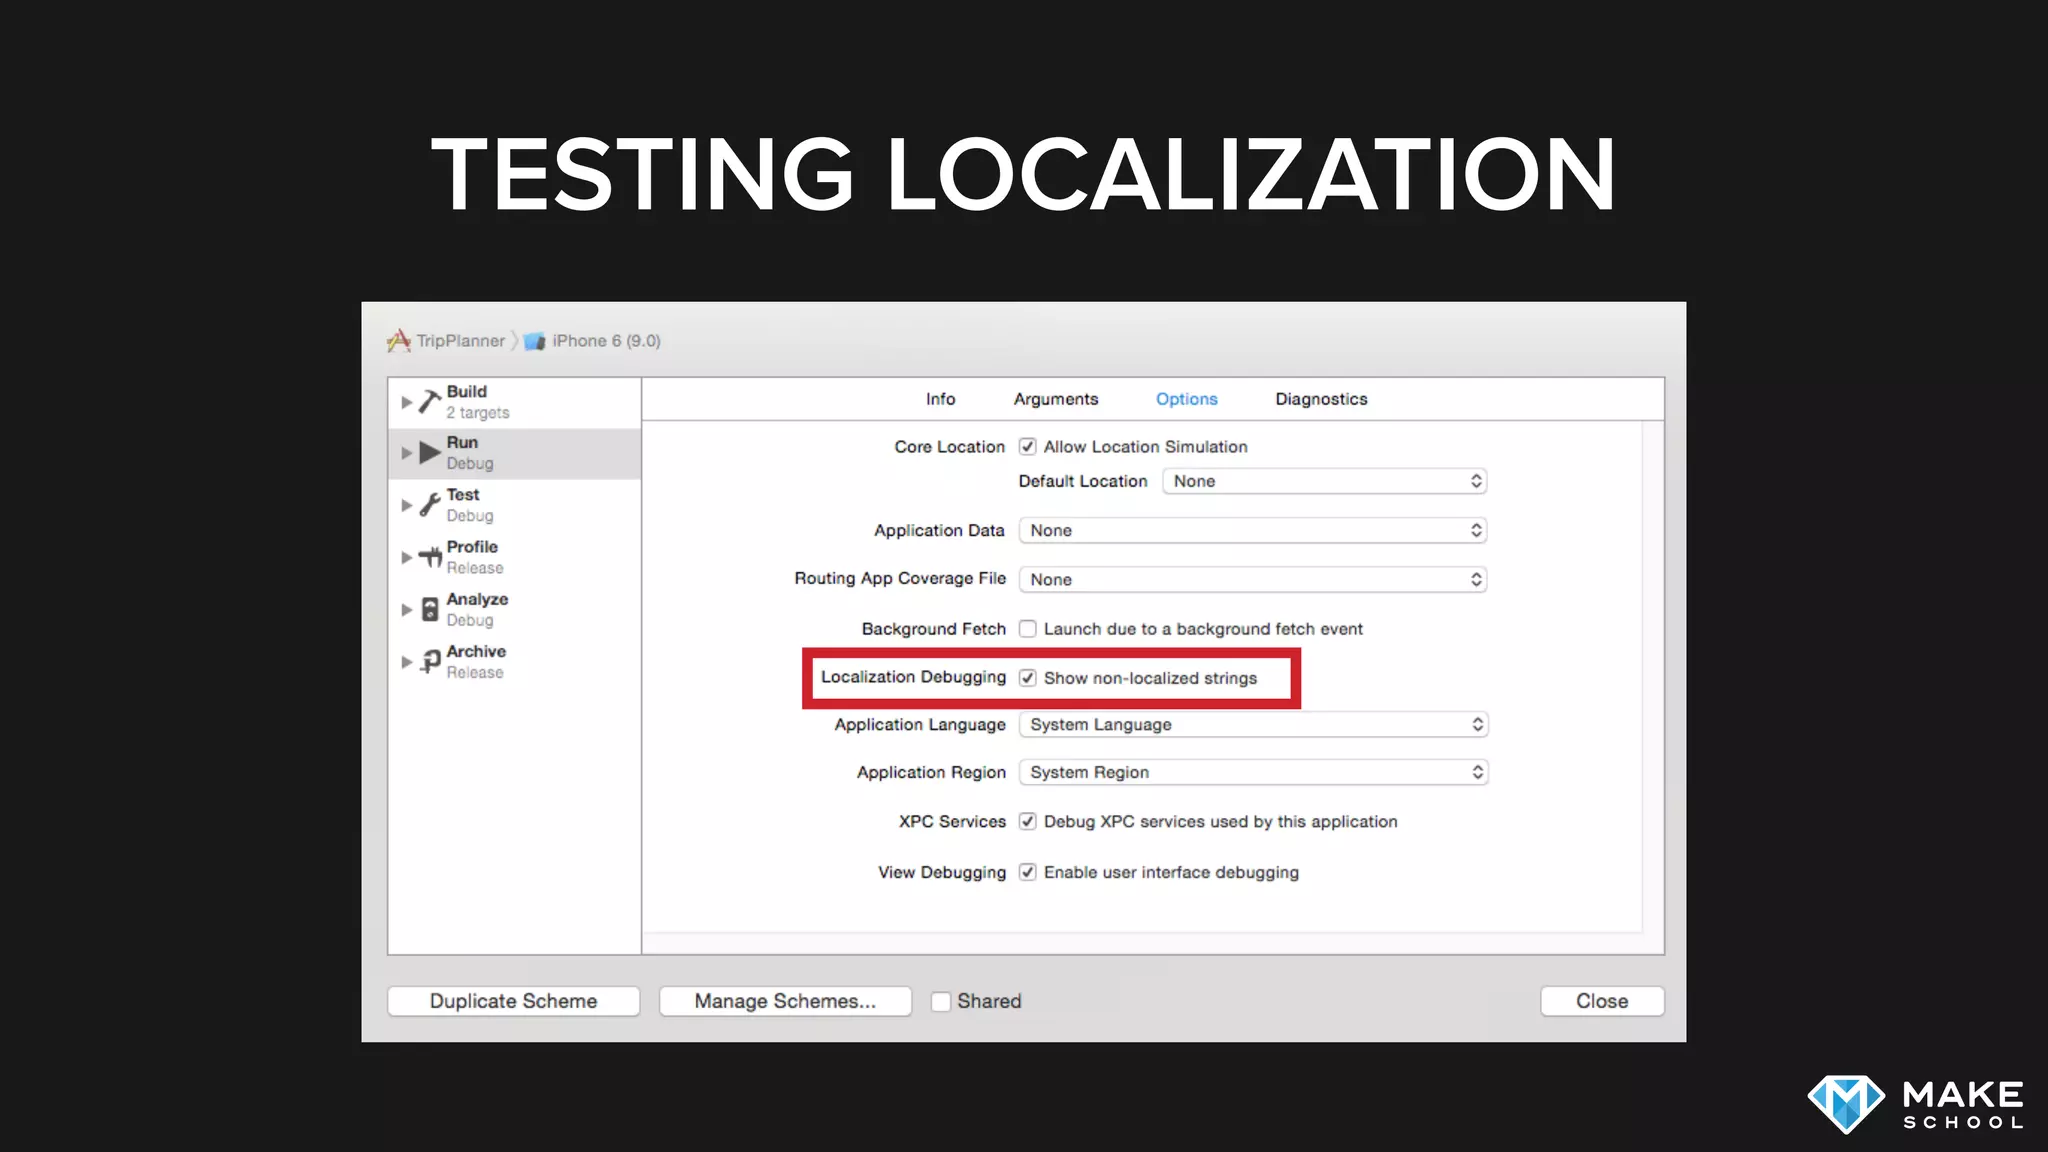This screenshot has height=1152, width=2048.
Task: Switch to the Info tab
Action: (940, 399)
